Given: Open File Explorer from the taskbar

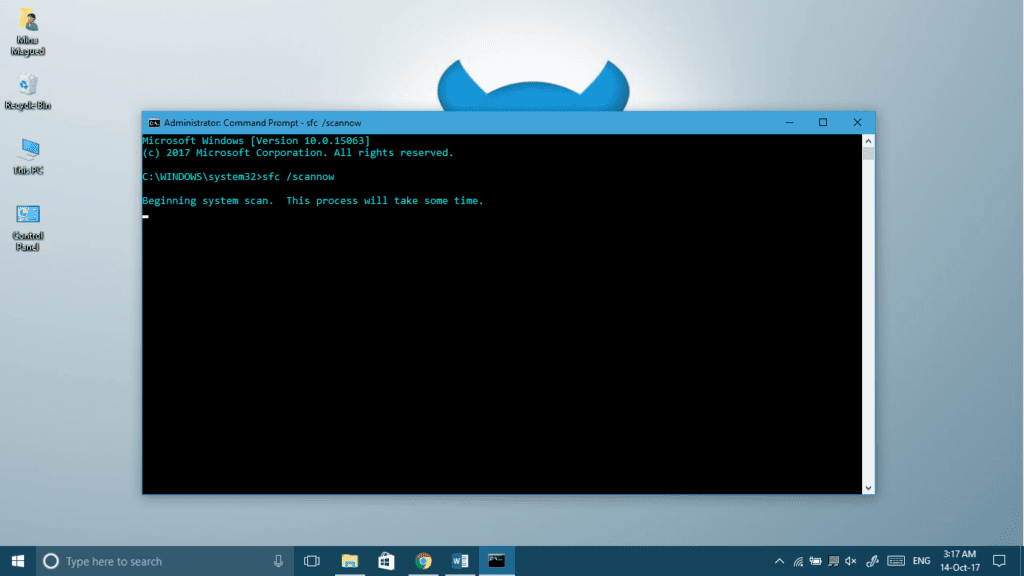Looking at the screenshot, I should (350, 561).
